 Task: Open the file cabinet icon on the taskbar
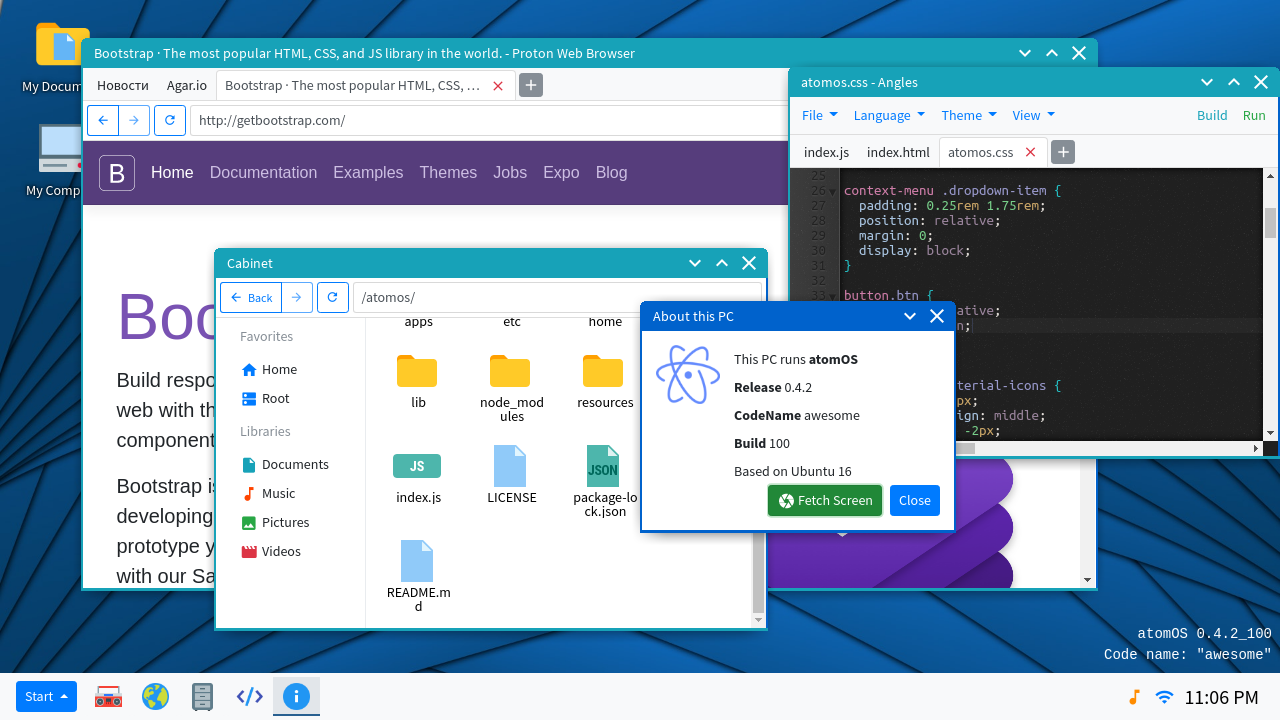[x=202, y=696]
